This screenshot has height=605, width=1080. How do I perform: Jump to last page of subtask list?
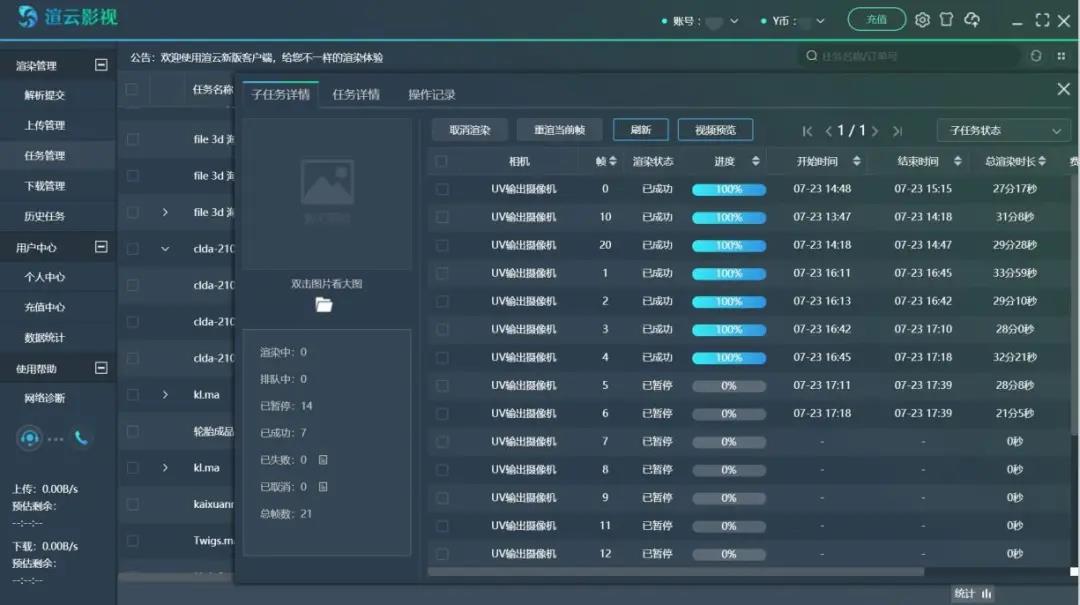(x=898, y=131)
